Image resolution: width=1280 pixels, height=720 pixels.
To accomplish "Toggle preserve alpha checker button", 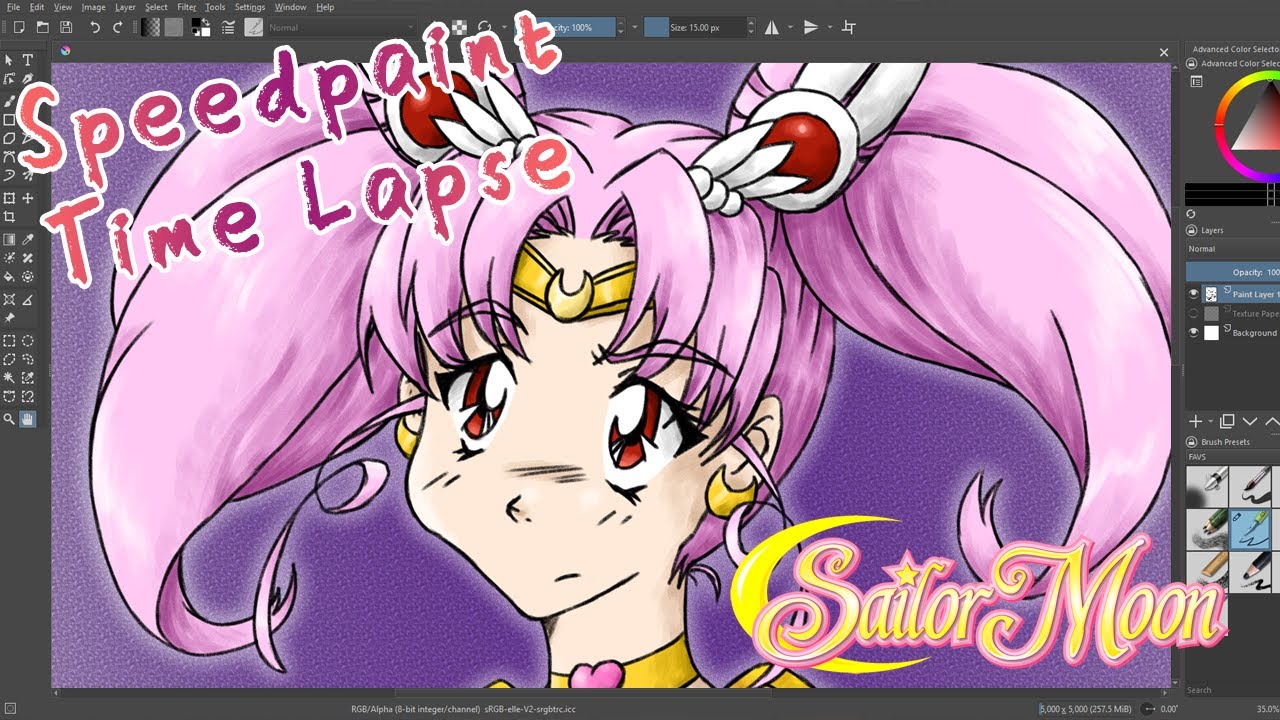I will tap(459, 27).
